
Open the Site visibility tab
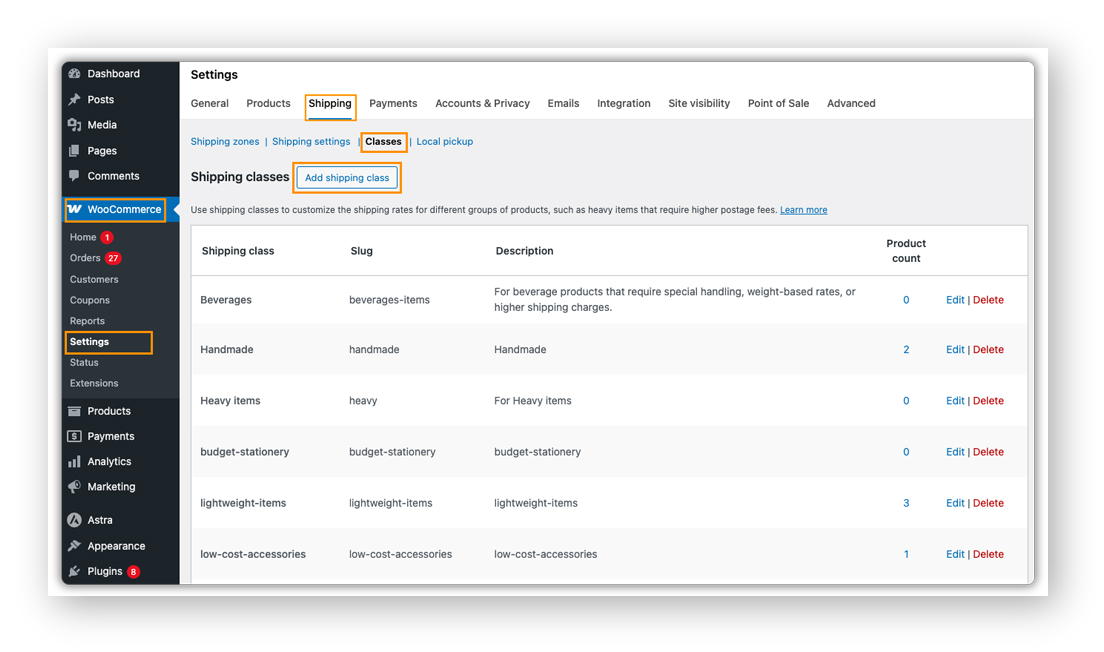click(x=699, y=103)
